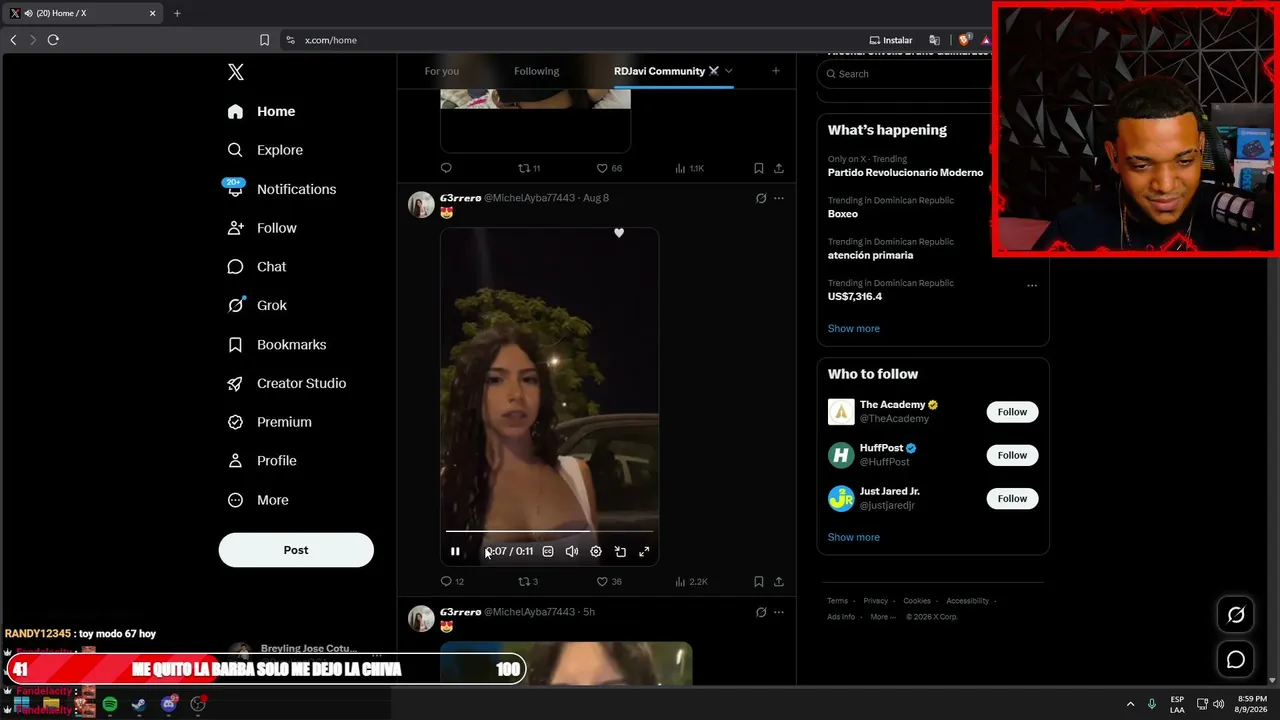Toggle video closed captions
The height and width of the screenshot is (720, 1280).
click(548, 551)
